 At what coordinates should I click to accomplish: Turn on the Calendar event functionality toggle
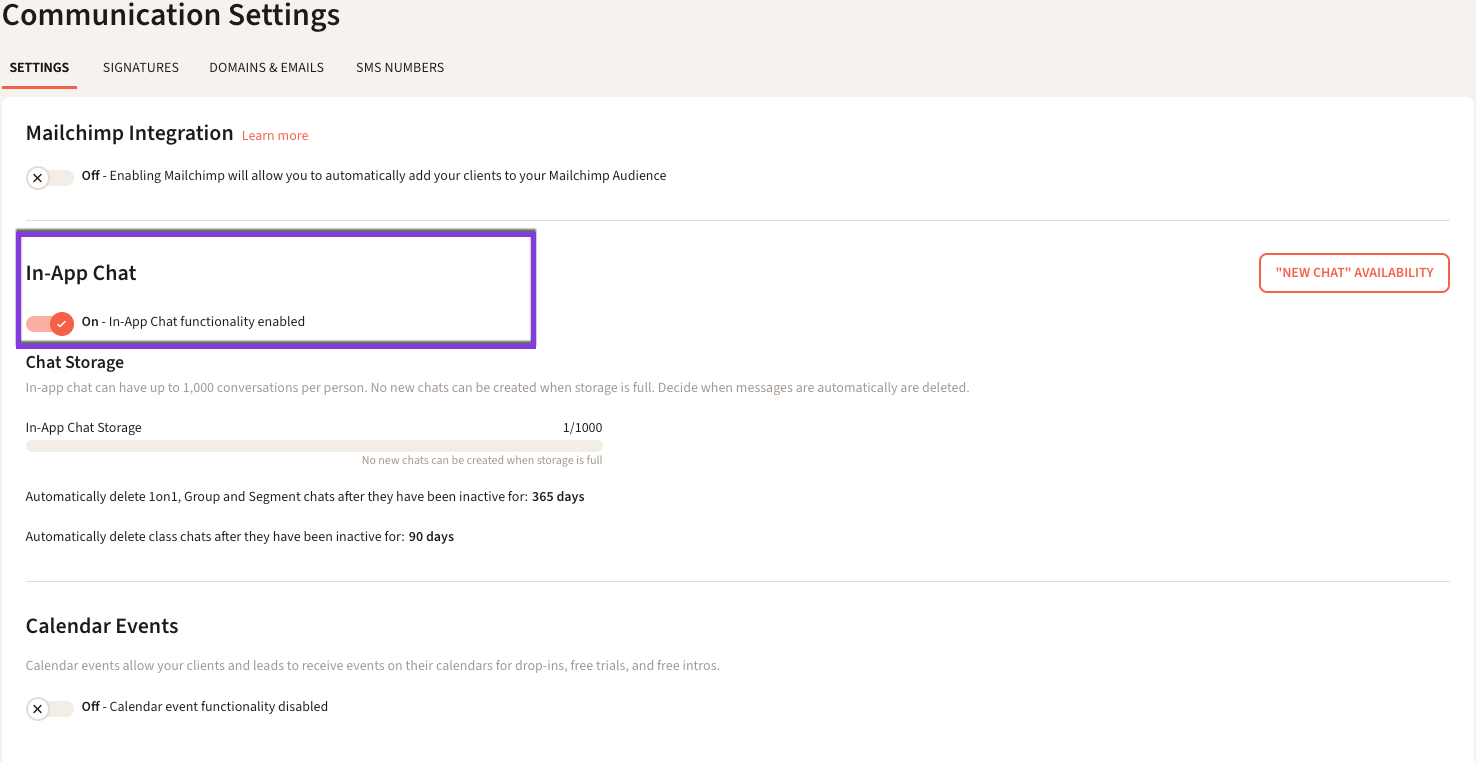pyautogui.click(x=50, y=708)
